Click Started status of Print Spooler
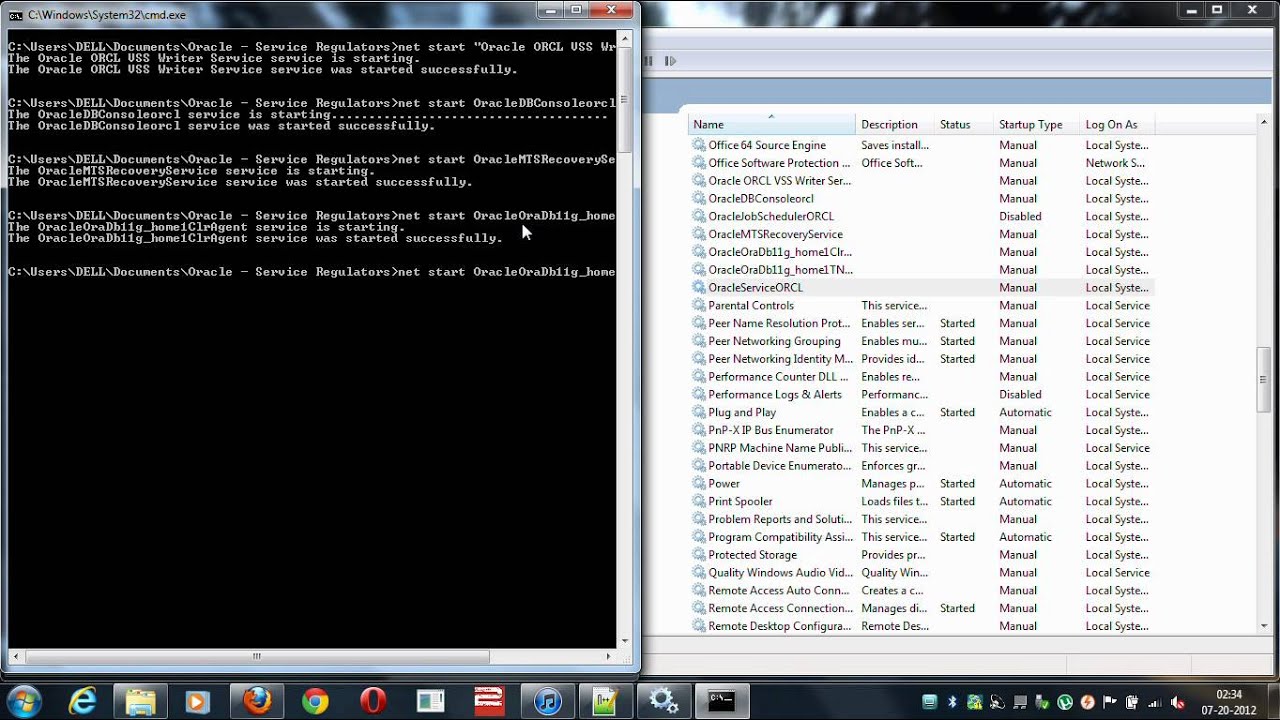 click(957, 501)
